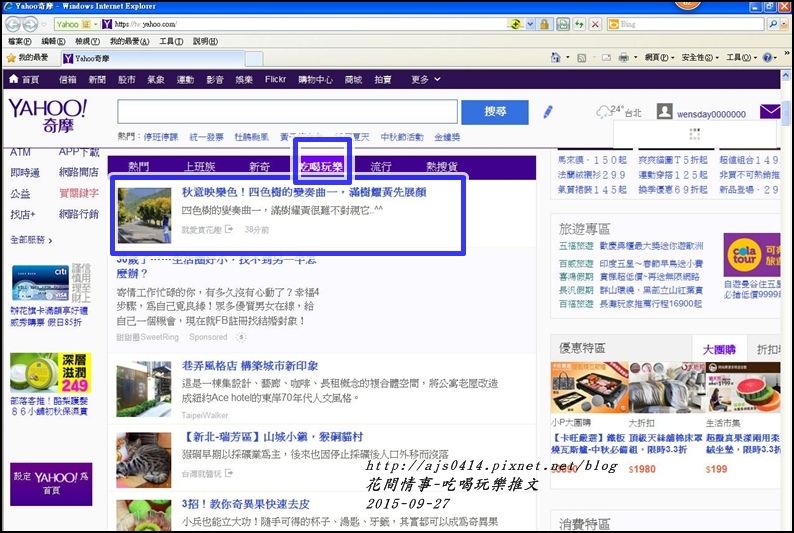
Task: Click 新聞 in Yahoo top navigation
Action: (97, 79)
